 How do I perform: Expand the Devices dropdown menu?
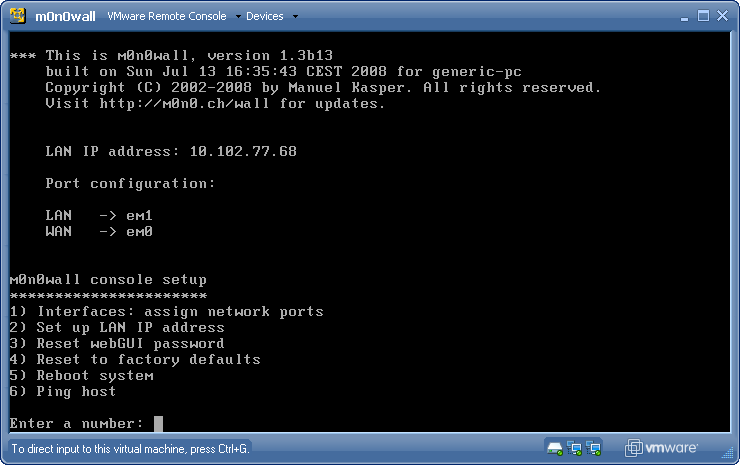[x=272, y=16]
